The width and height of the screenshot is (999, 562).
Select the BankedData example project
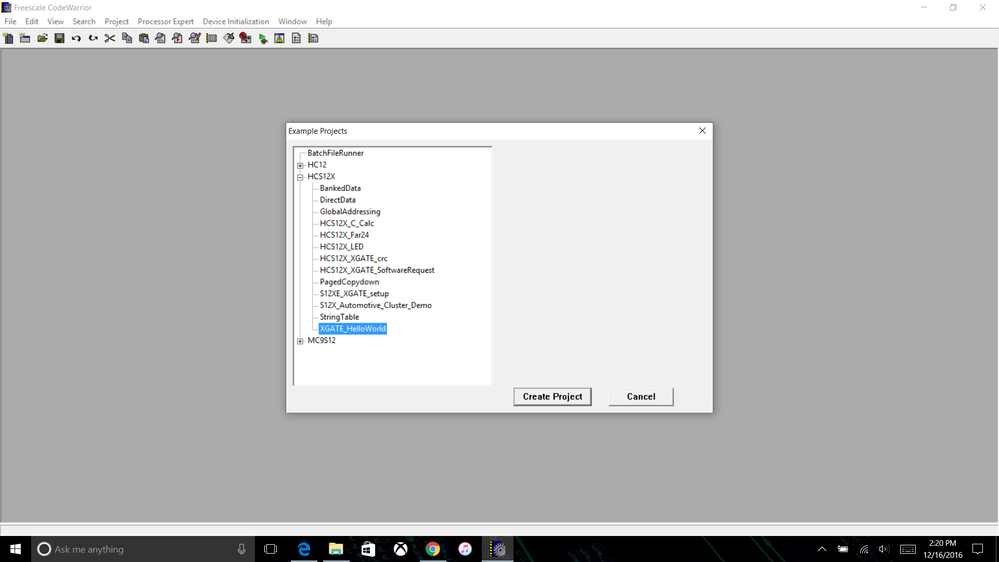tap(340, 188)
